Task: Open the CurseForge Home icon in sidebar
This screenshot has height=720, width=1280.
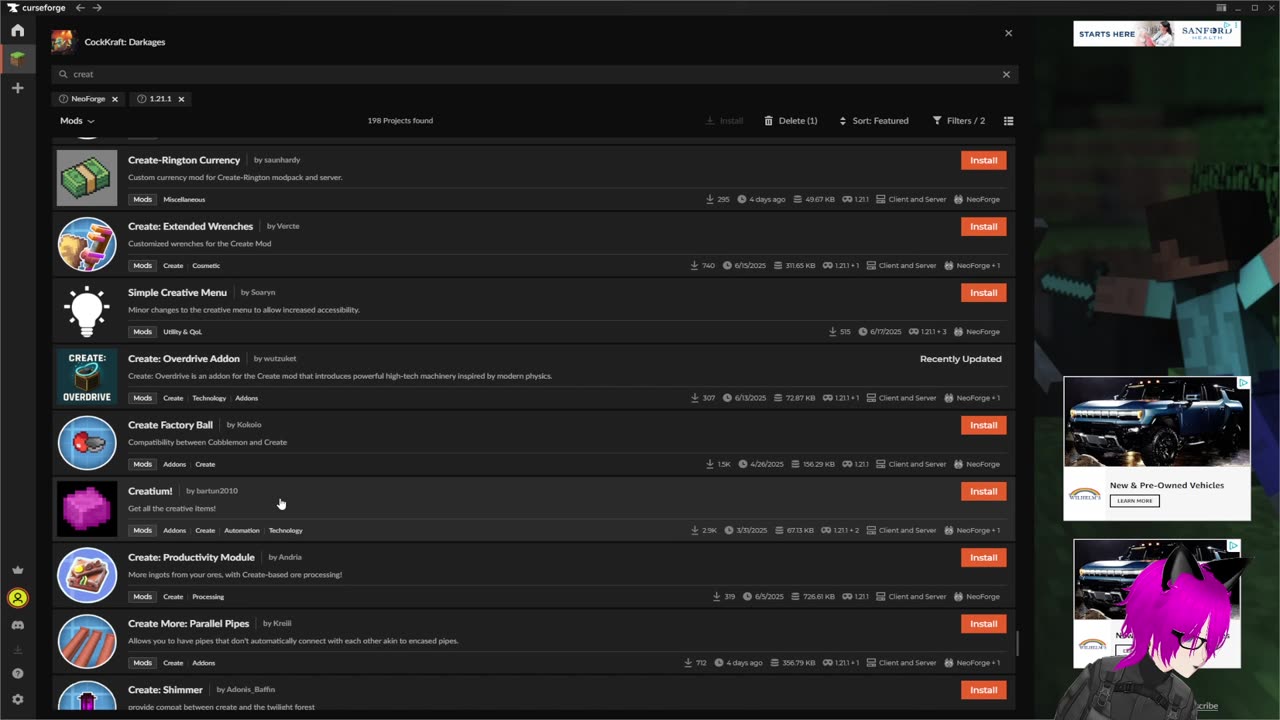Action: click(17, 31)
